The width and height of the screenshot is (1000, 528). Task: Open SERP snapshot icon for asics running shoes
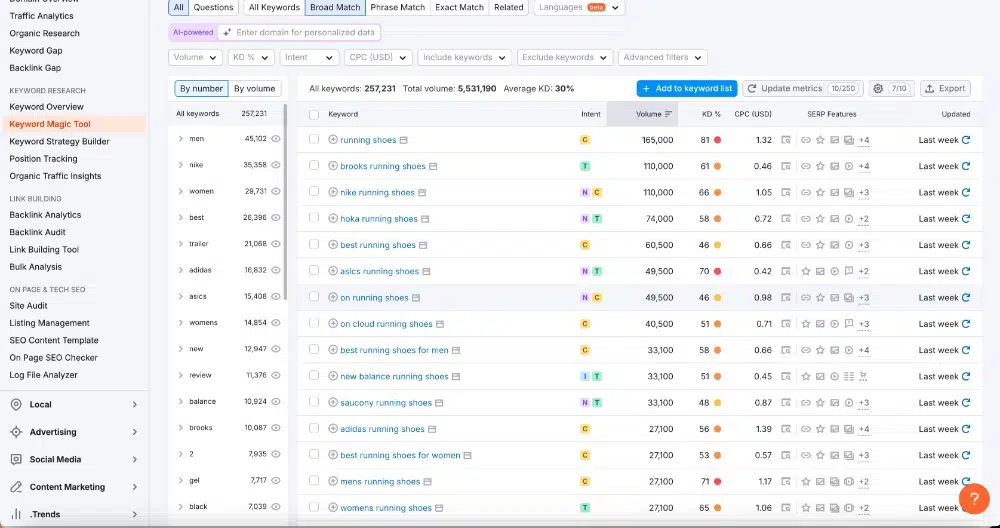click(x=786, y=271)
